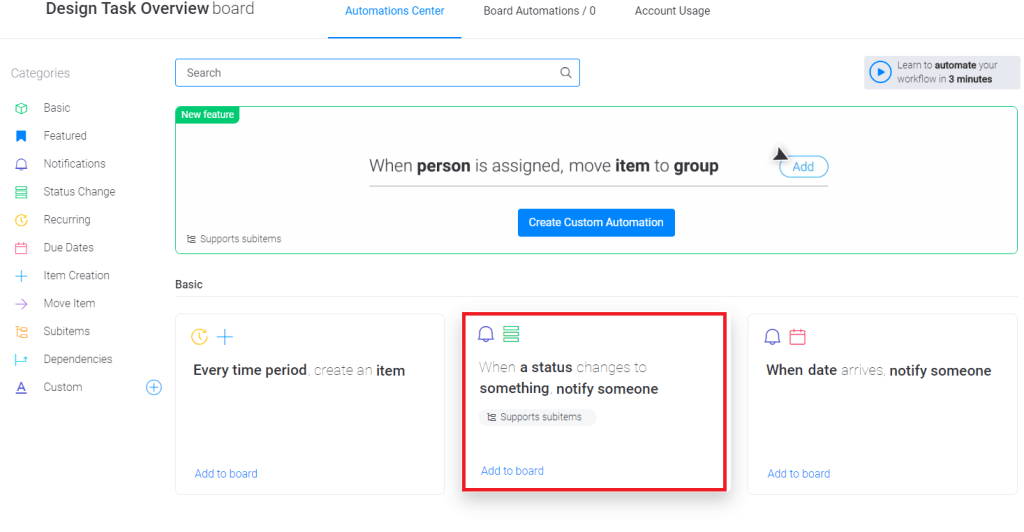
Task: Click the Subitems category icon
Action: click(21, 332)
